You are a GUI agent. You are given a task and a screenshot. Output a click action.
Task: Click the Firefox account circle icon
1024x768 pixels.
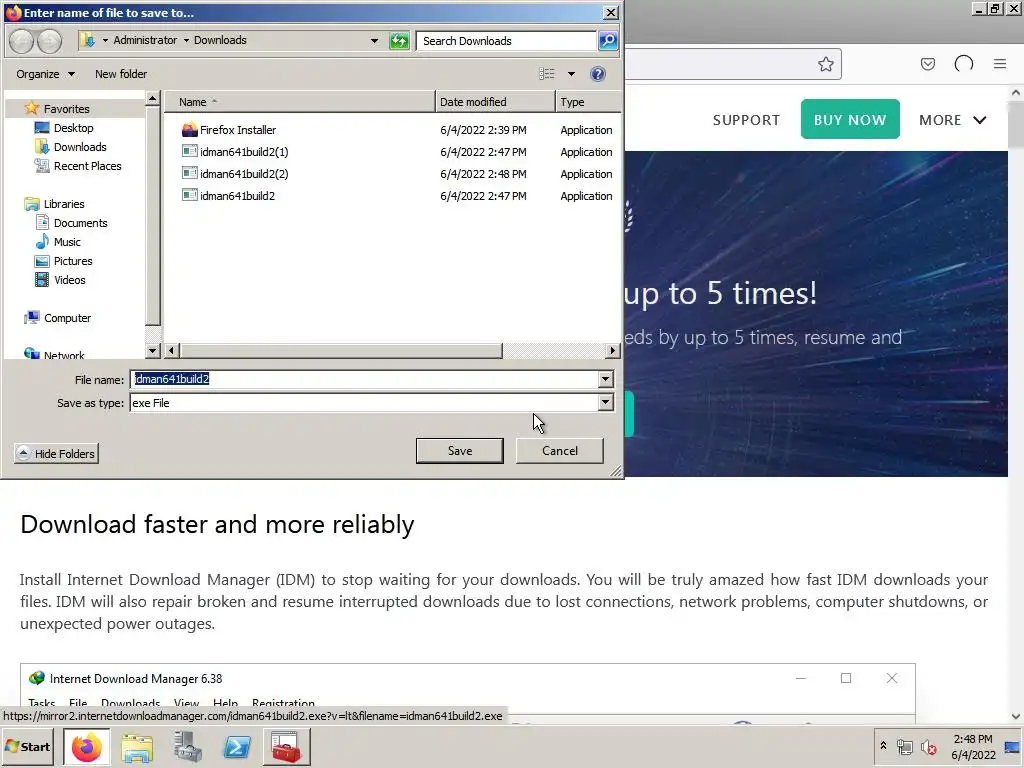click(x=964, y=64)
